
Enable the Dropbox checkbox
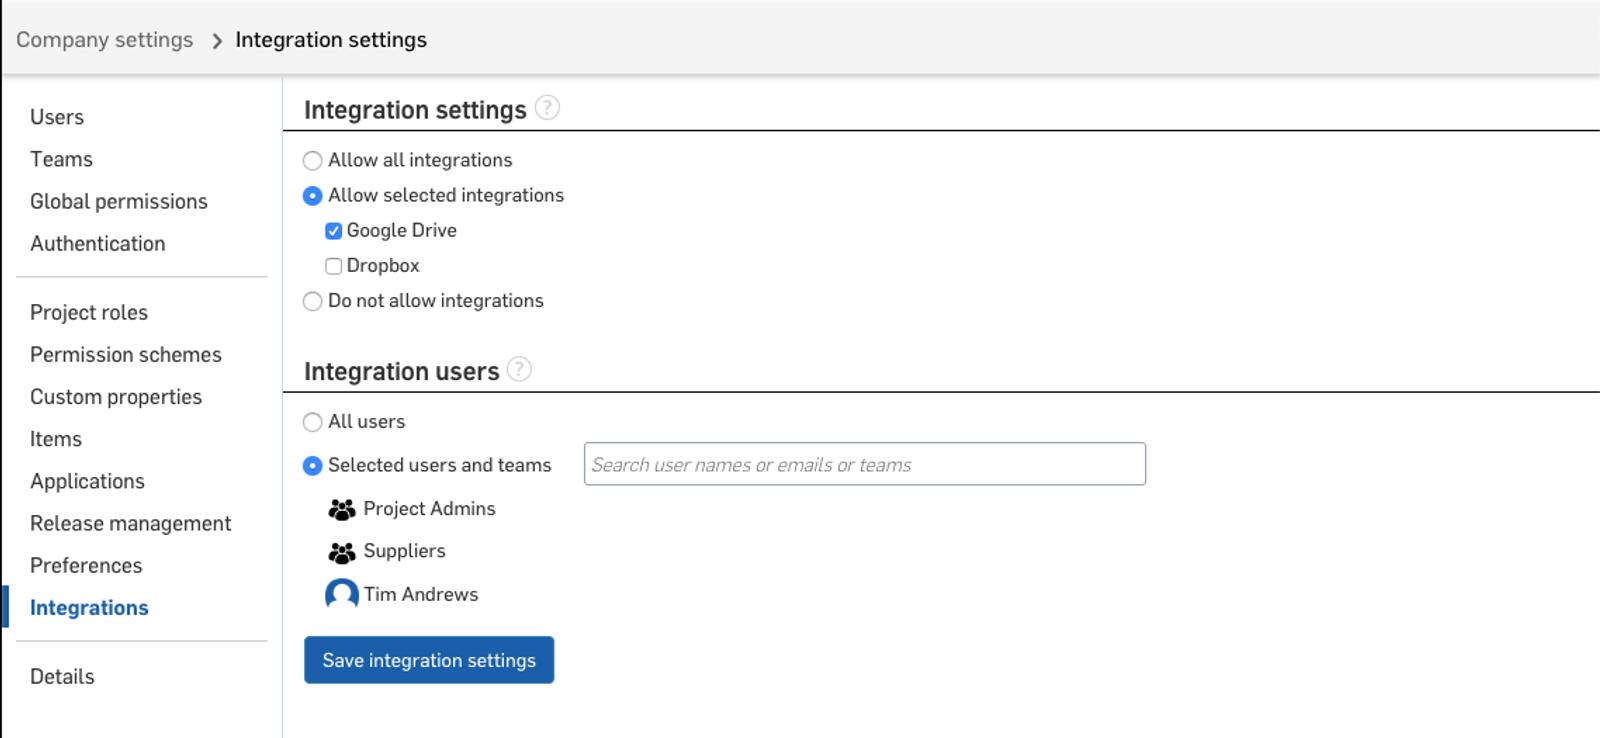pyautogui.click(x=334, y=266)
